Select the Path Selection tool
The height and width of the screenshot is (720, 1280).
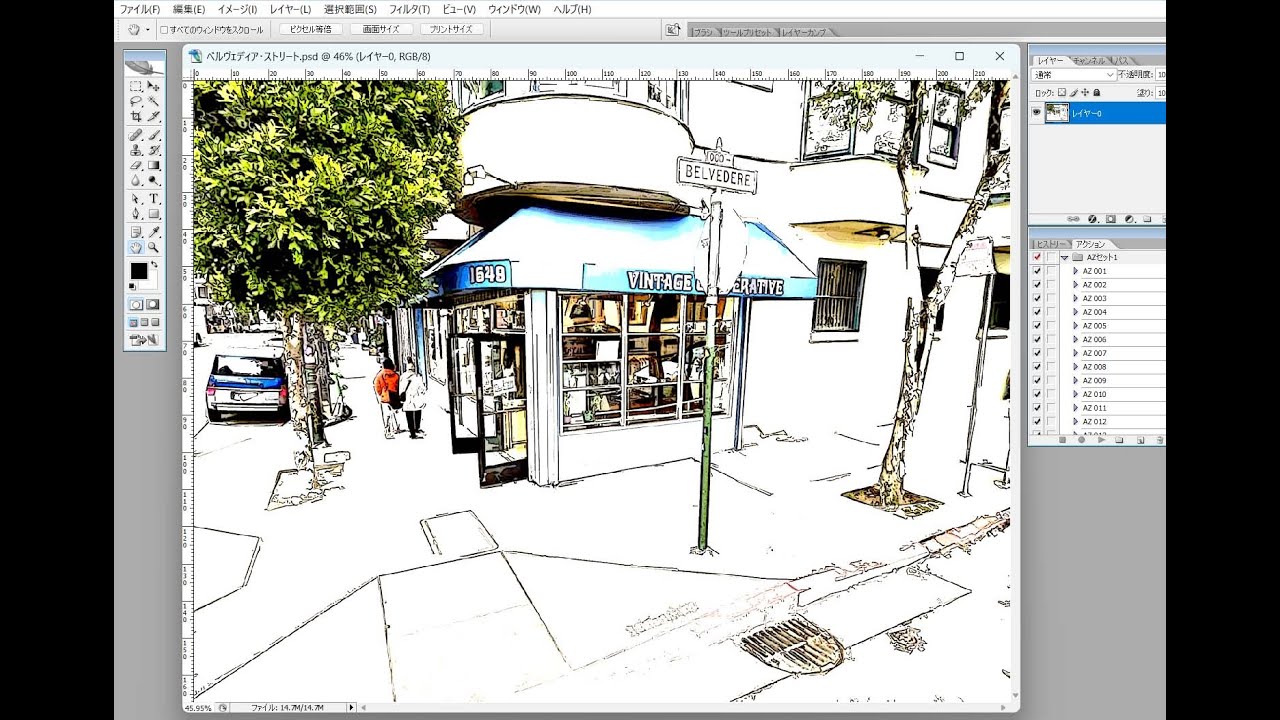click(x=135, y=198)
